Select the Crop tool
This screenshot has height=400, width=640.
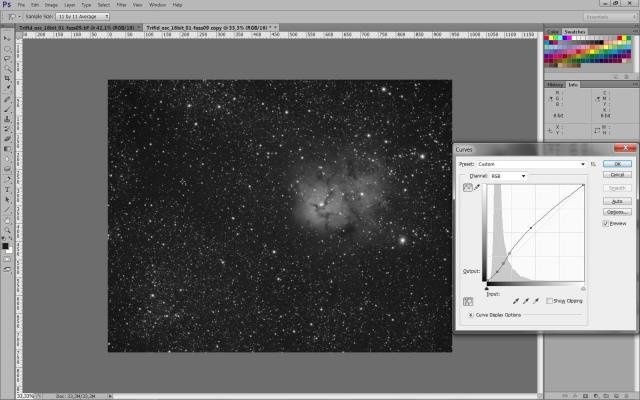pos(7,77)
